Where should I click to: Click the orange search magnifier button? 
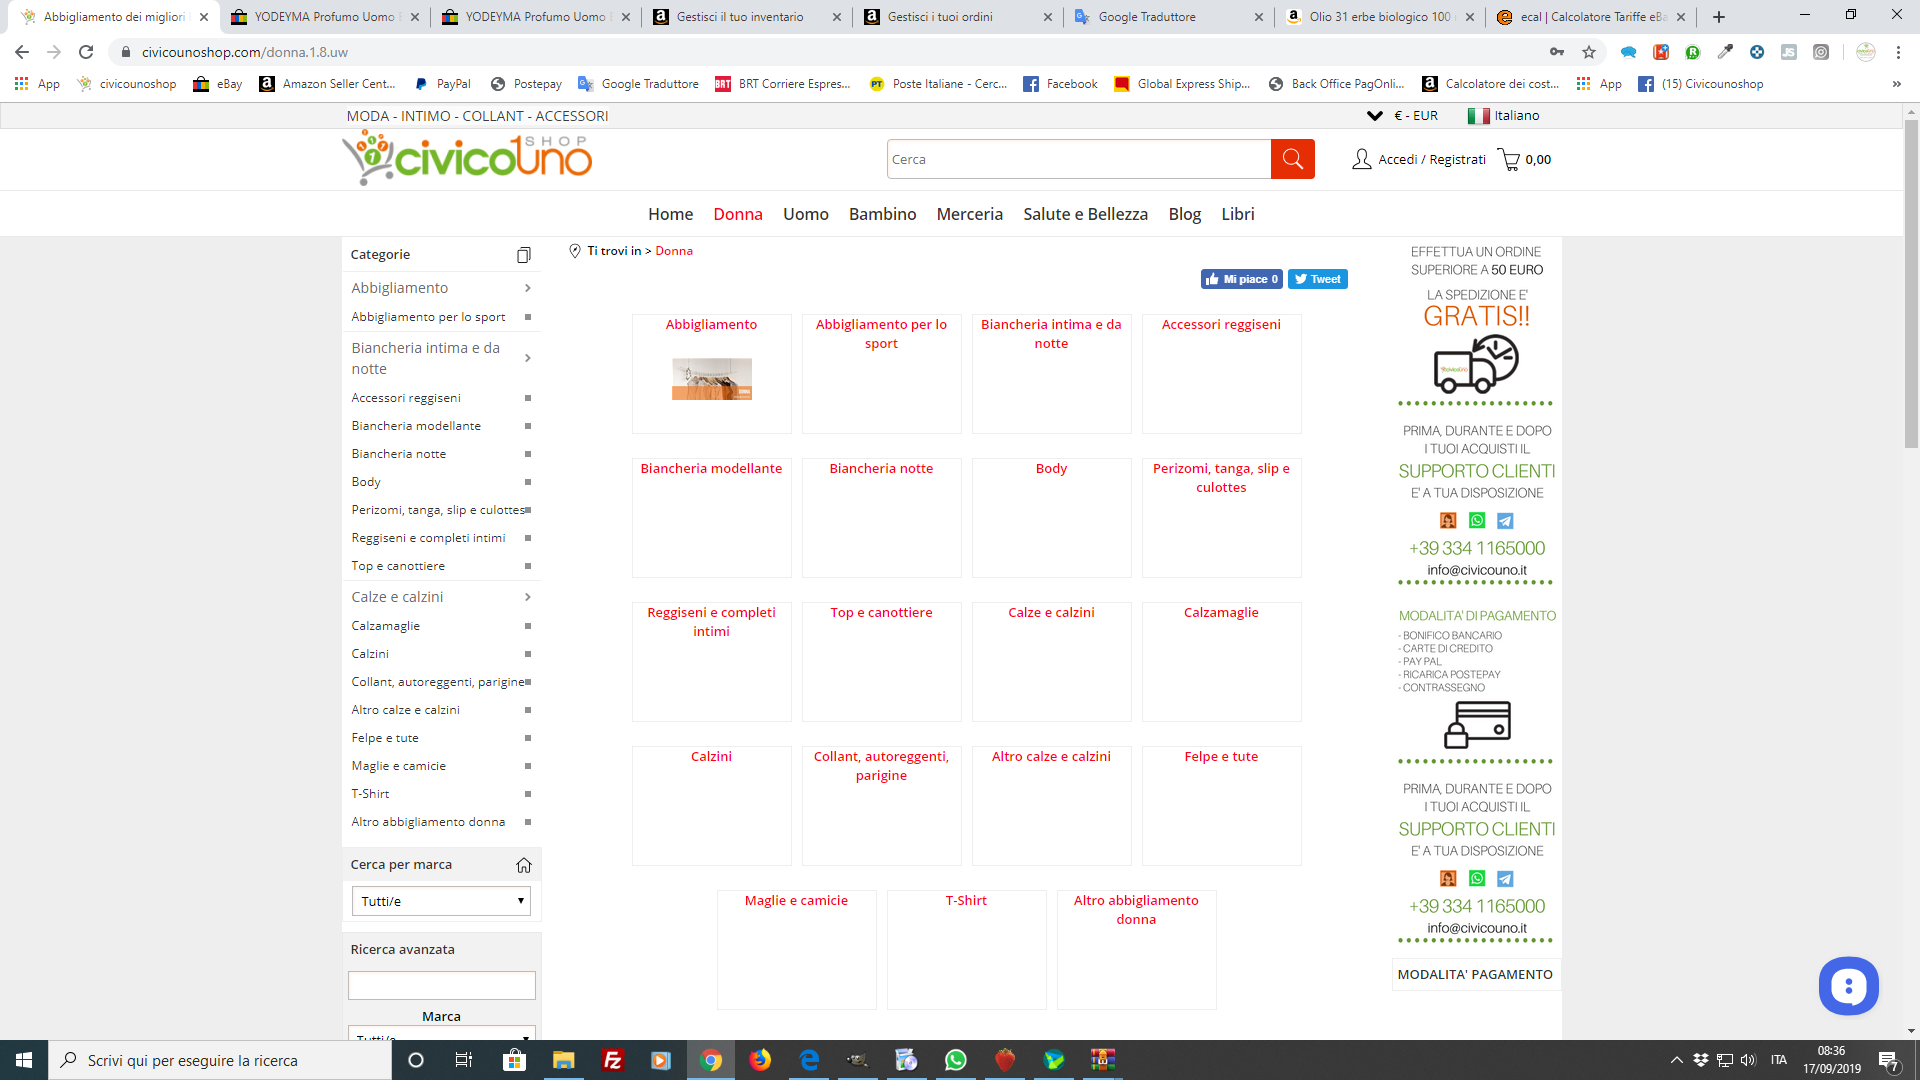pyautogui.click(x=1292, y=159)
